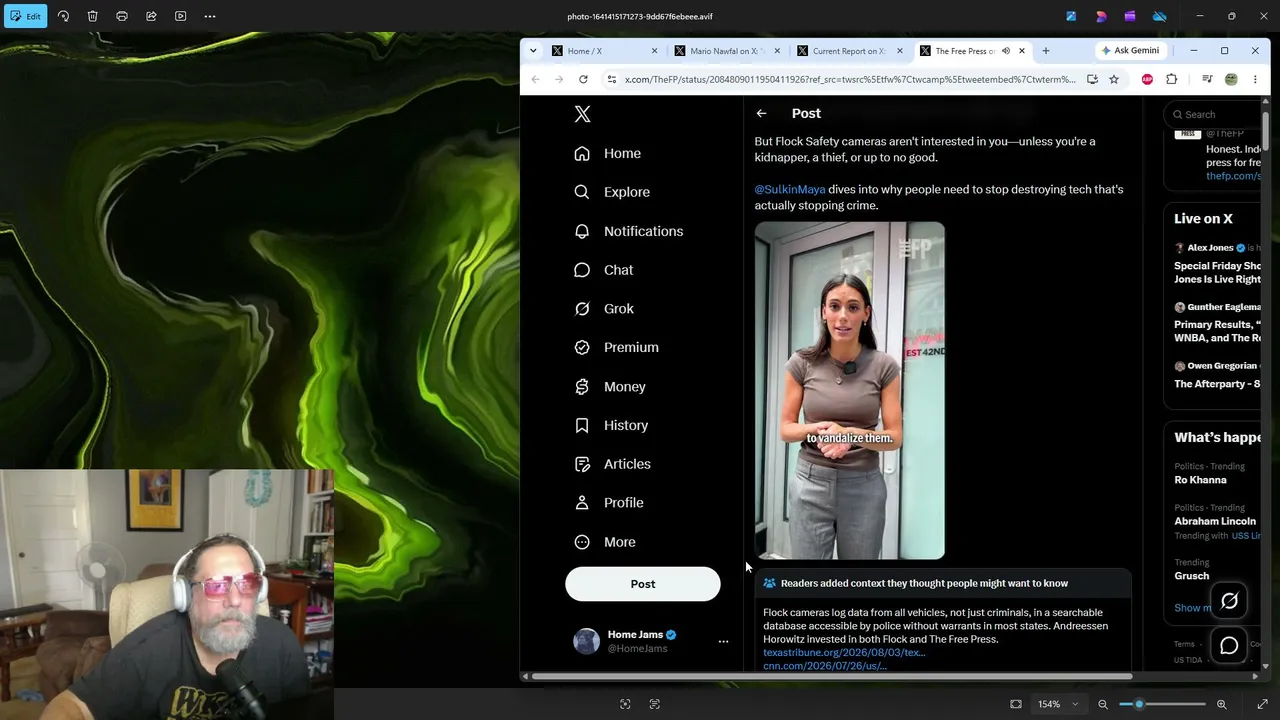This screenshot has width=1280, height=720.
Task: Open the floating chat messages button
Action: tap(1229, 646)
